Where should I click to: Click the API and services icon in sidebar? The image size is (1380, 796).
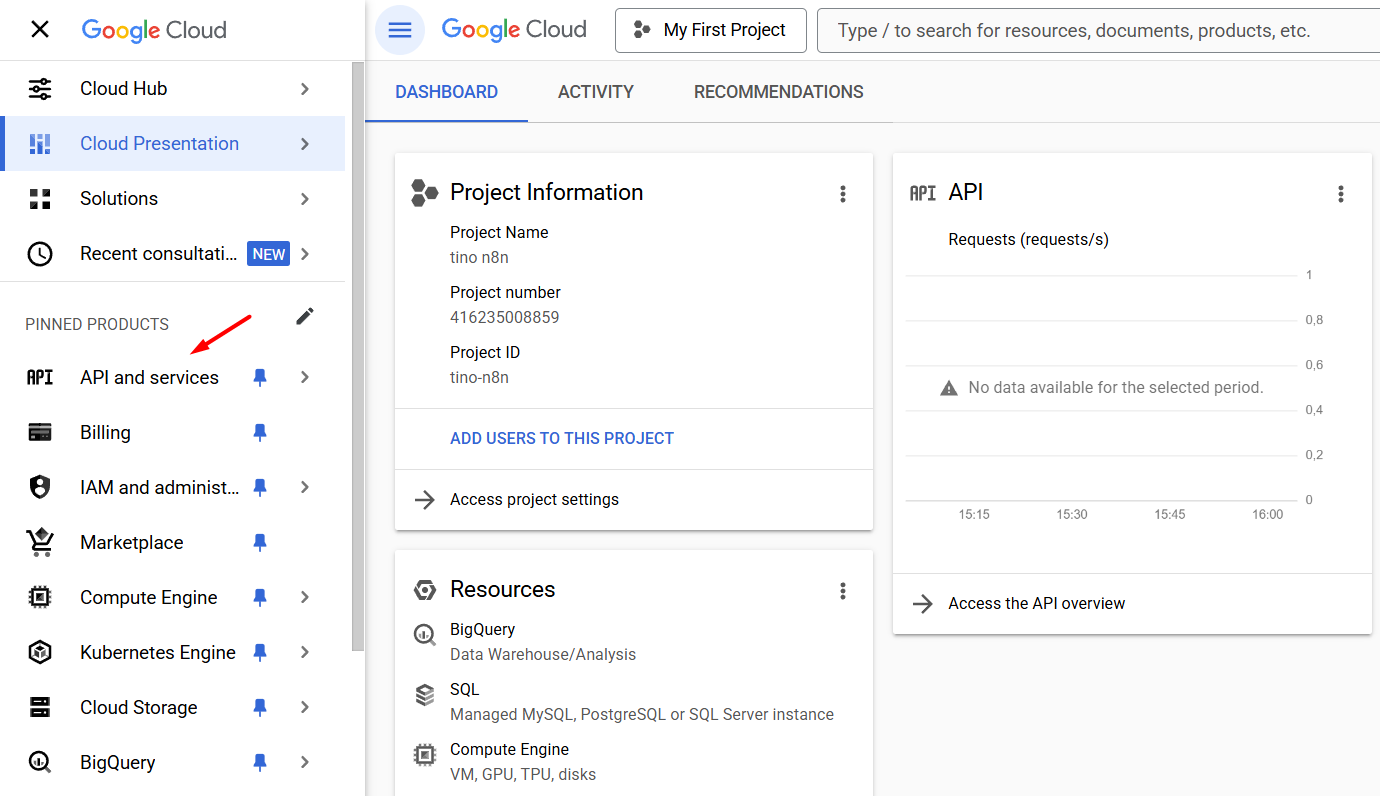pos(40,378)
